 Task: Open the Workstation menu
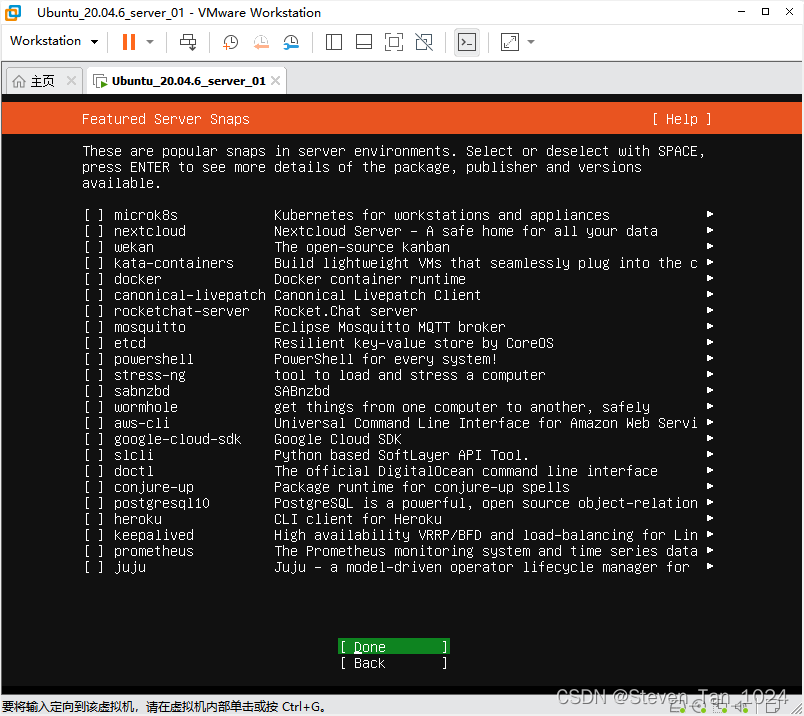coord(54,41)
